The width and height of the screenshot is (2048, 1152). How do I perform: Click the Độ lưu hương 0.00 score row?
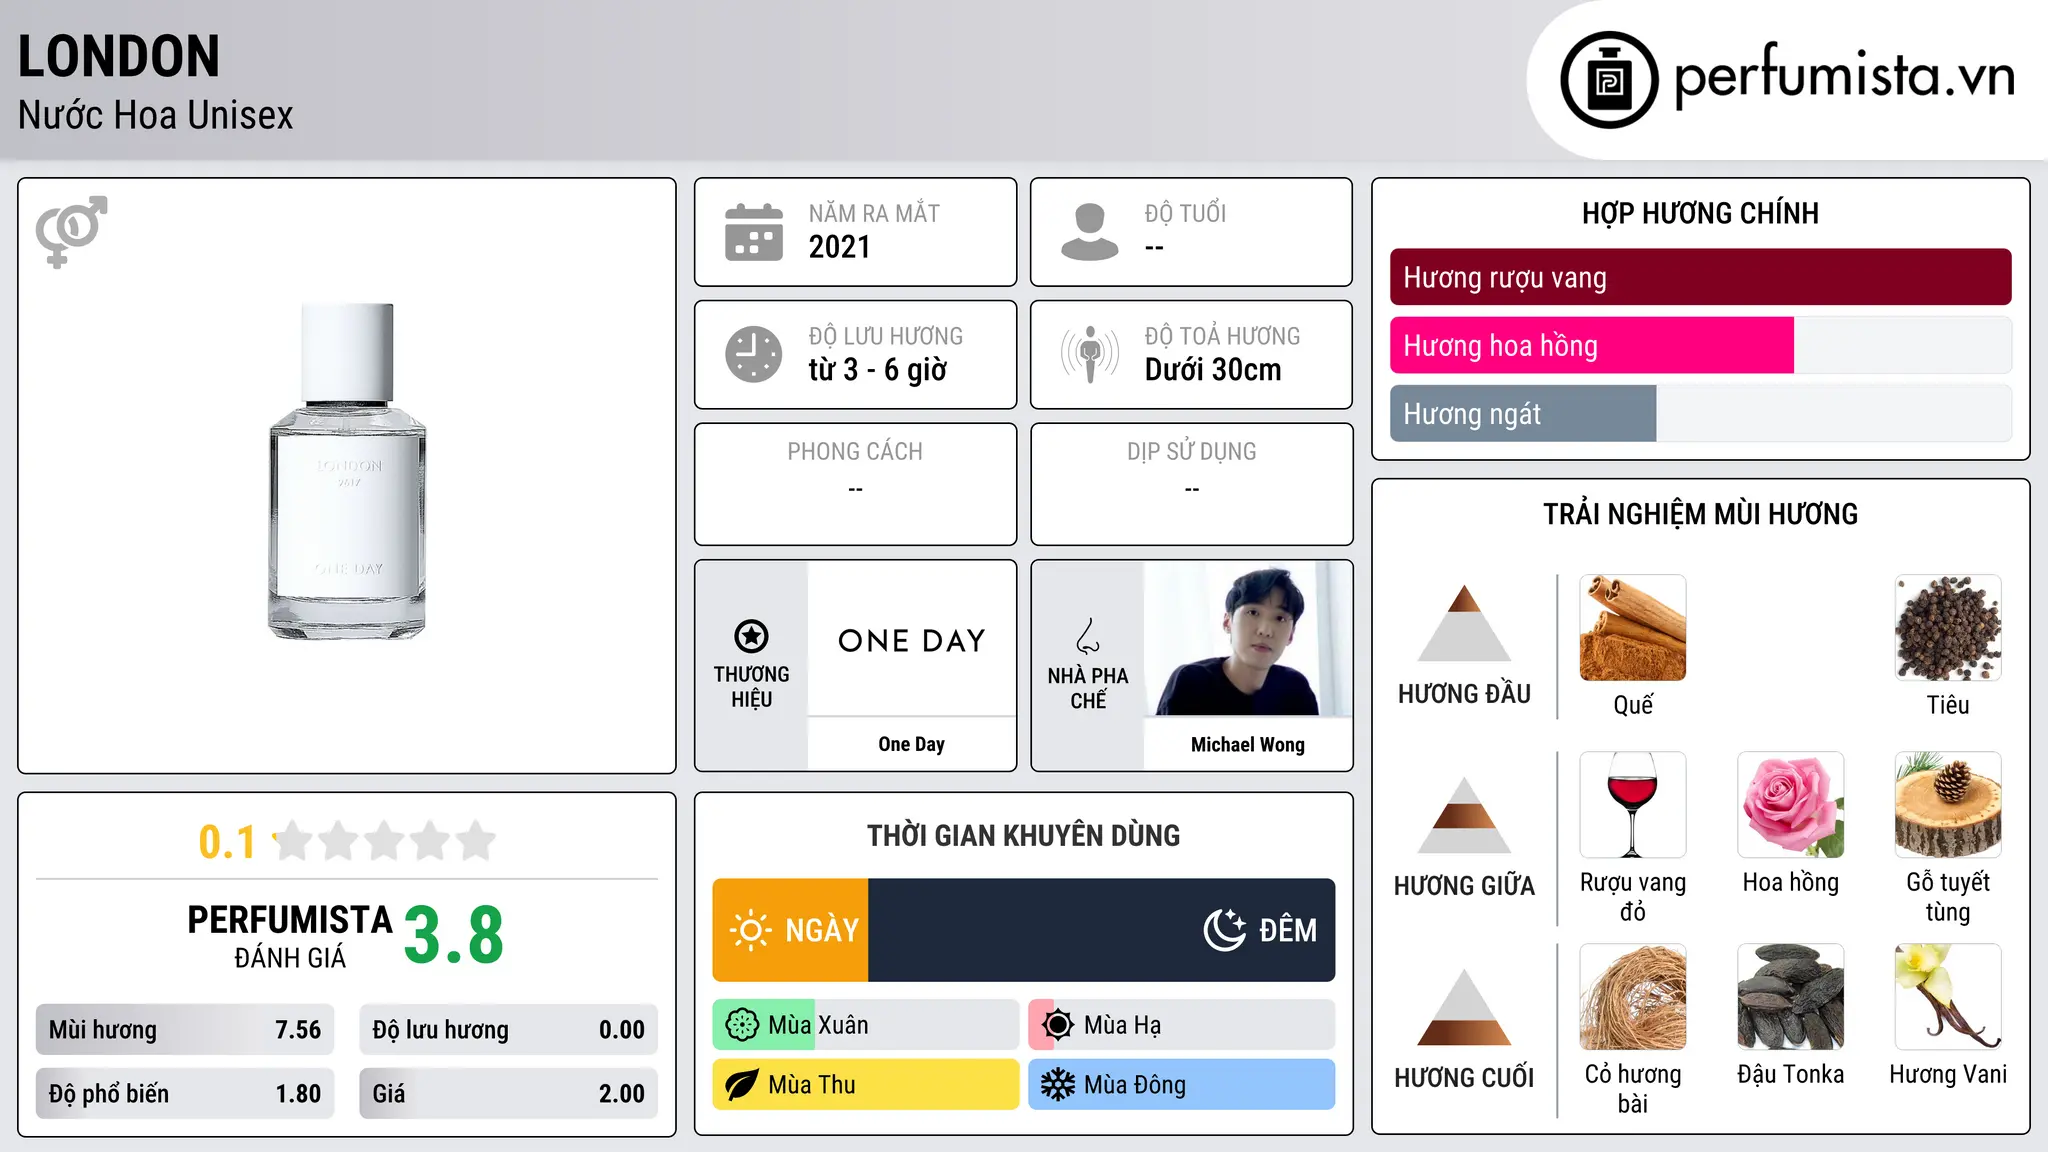click(509, 1030)
